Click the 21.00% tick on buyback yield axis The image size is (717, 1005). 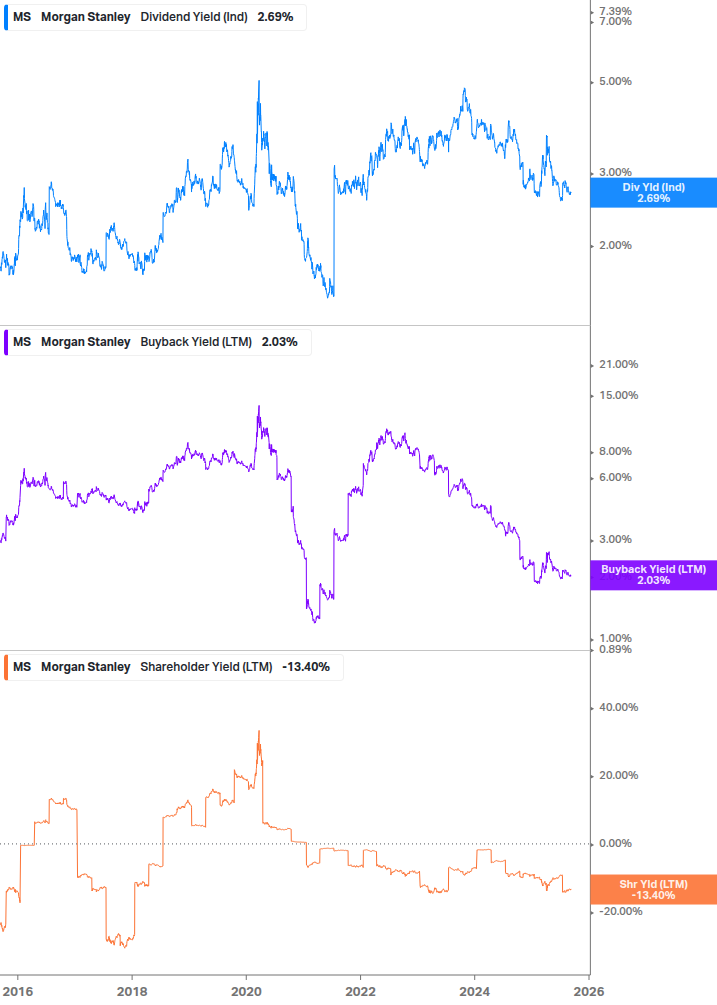pos(618,365)
